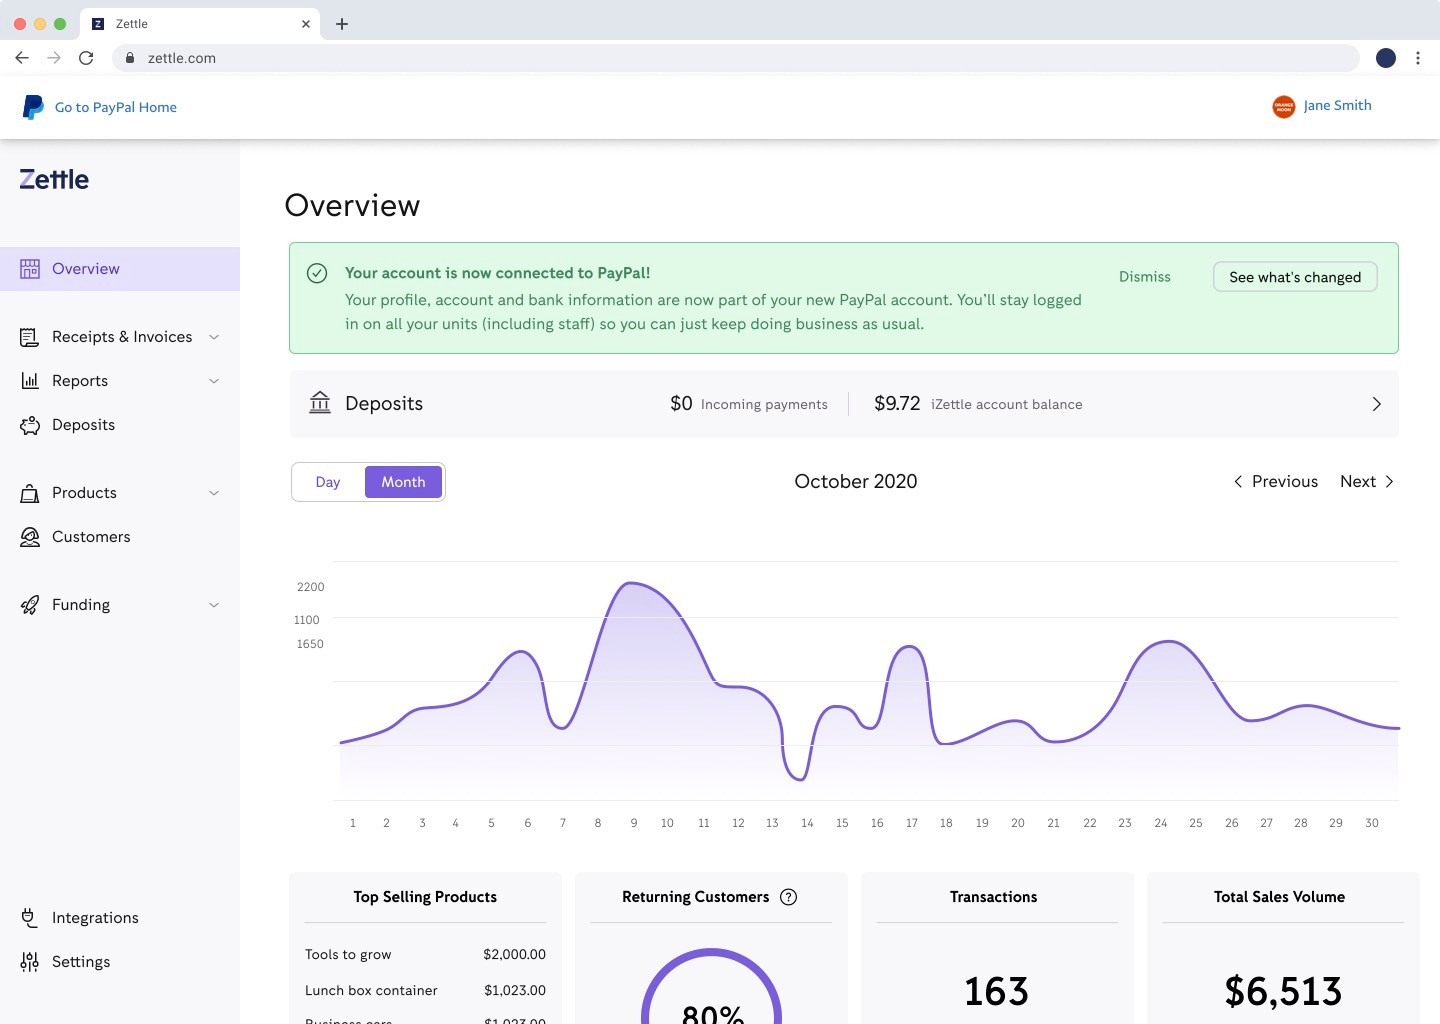Expand the Funding submenu chevron
Viewport: 1440px width, 1024px height.
(214, 605)
